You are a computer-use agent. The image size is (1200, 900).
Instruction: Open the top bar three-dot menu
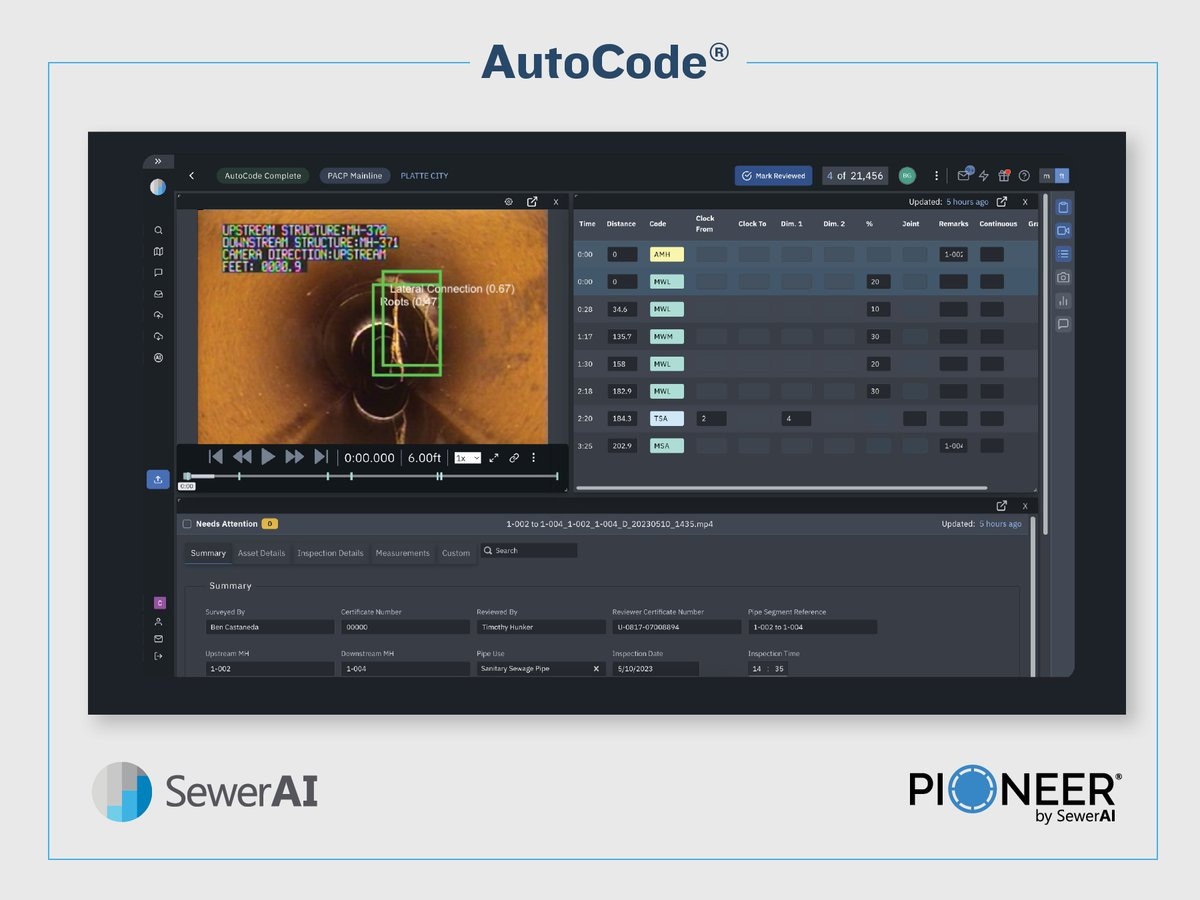coord(936,176)
